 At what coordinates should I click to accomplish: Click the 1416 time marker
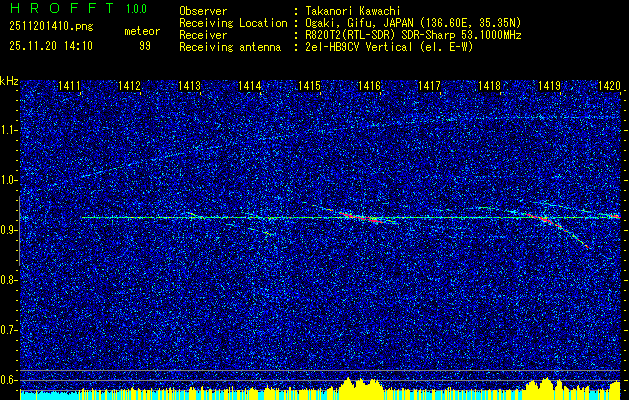click(x=369, y=85)
